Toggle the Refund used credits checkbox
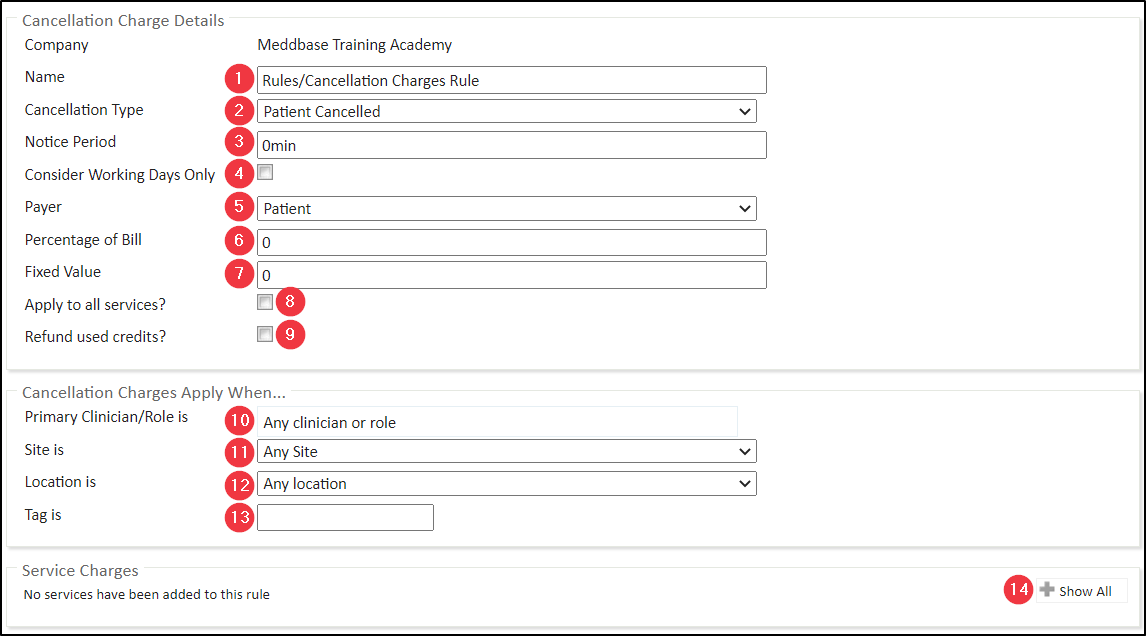 click(x=265, y=335)
